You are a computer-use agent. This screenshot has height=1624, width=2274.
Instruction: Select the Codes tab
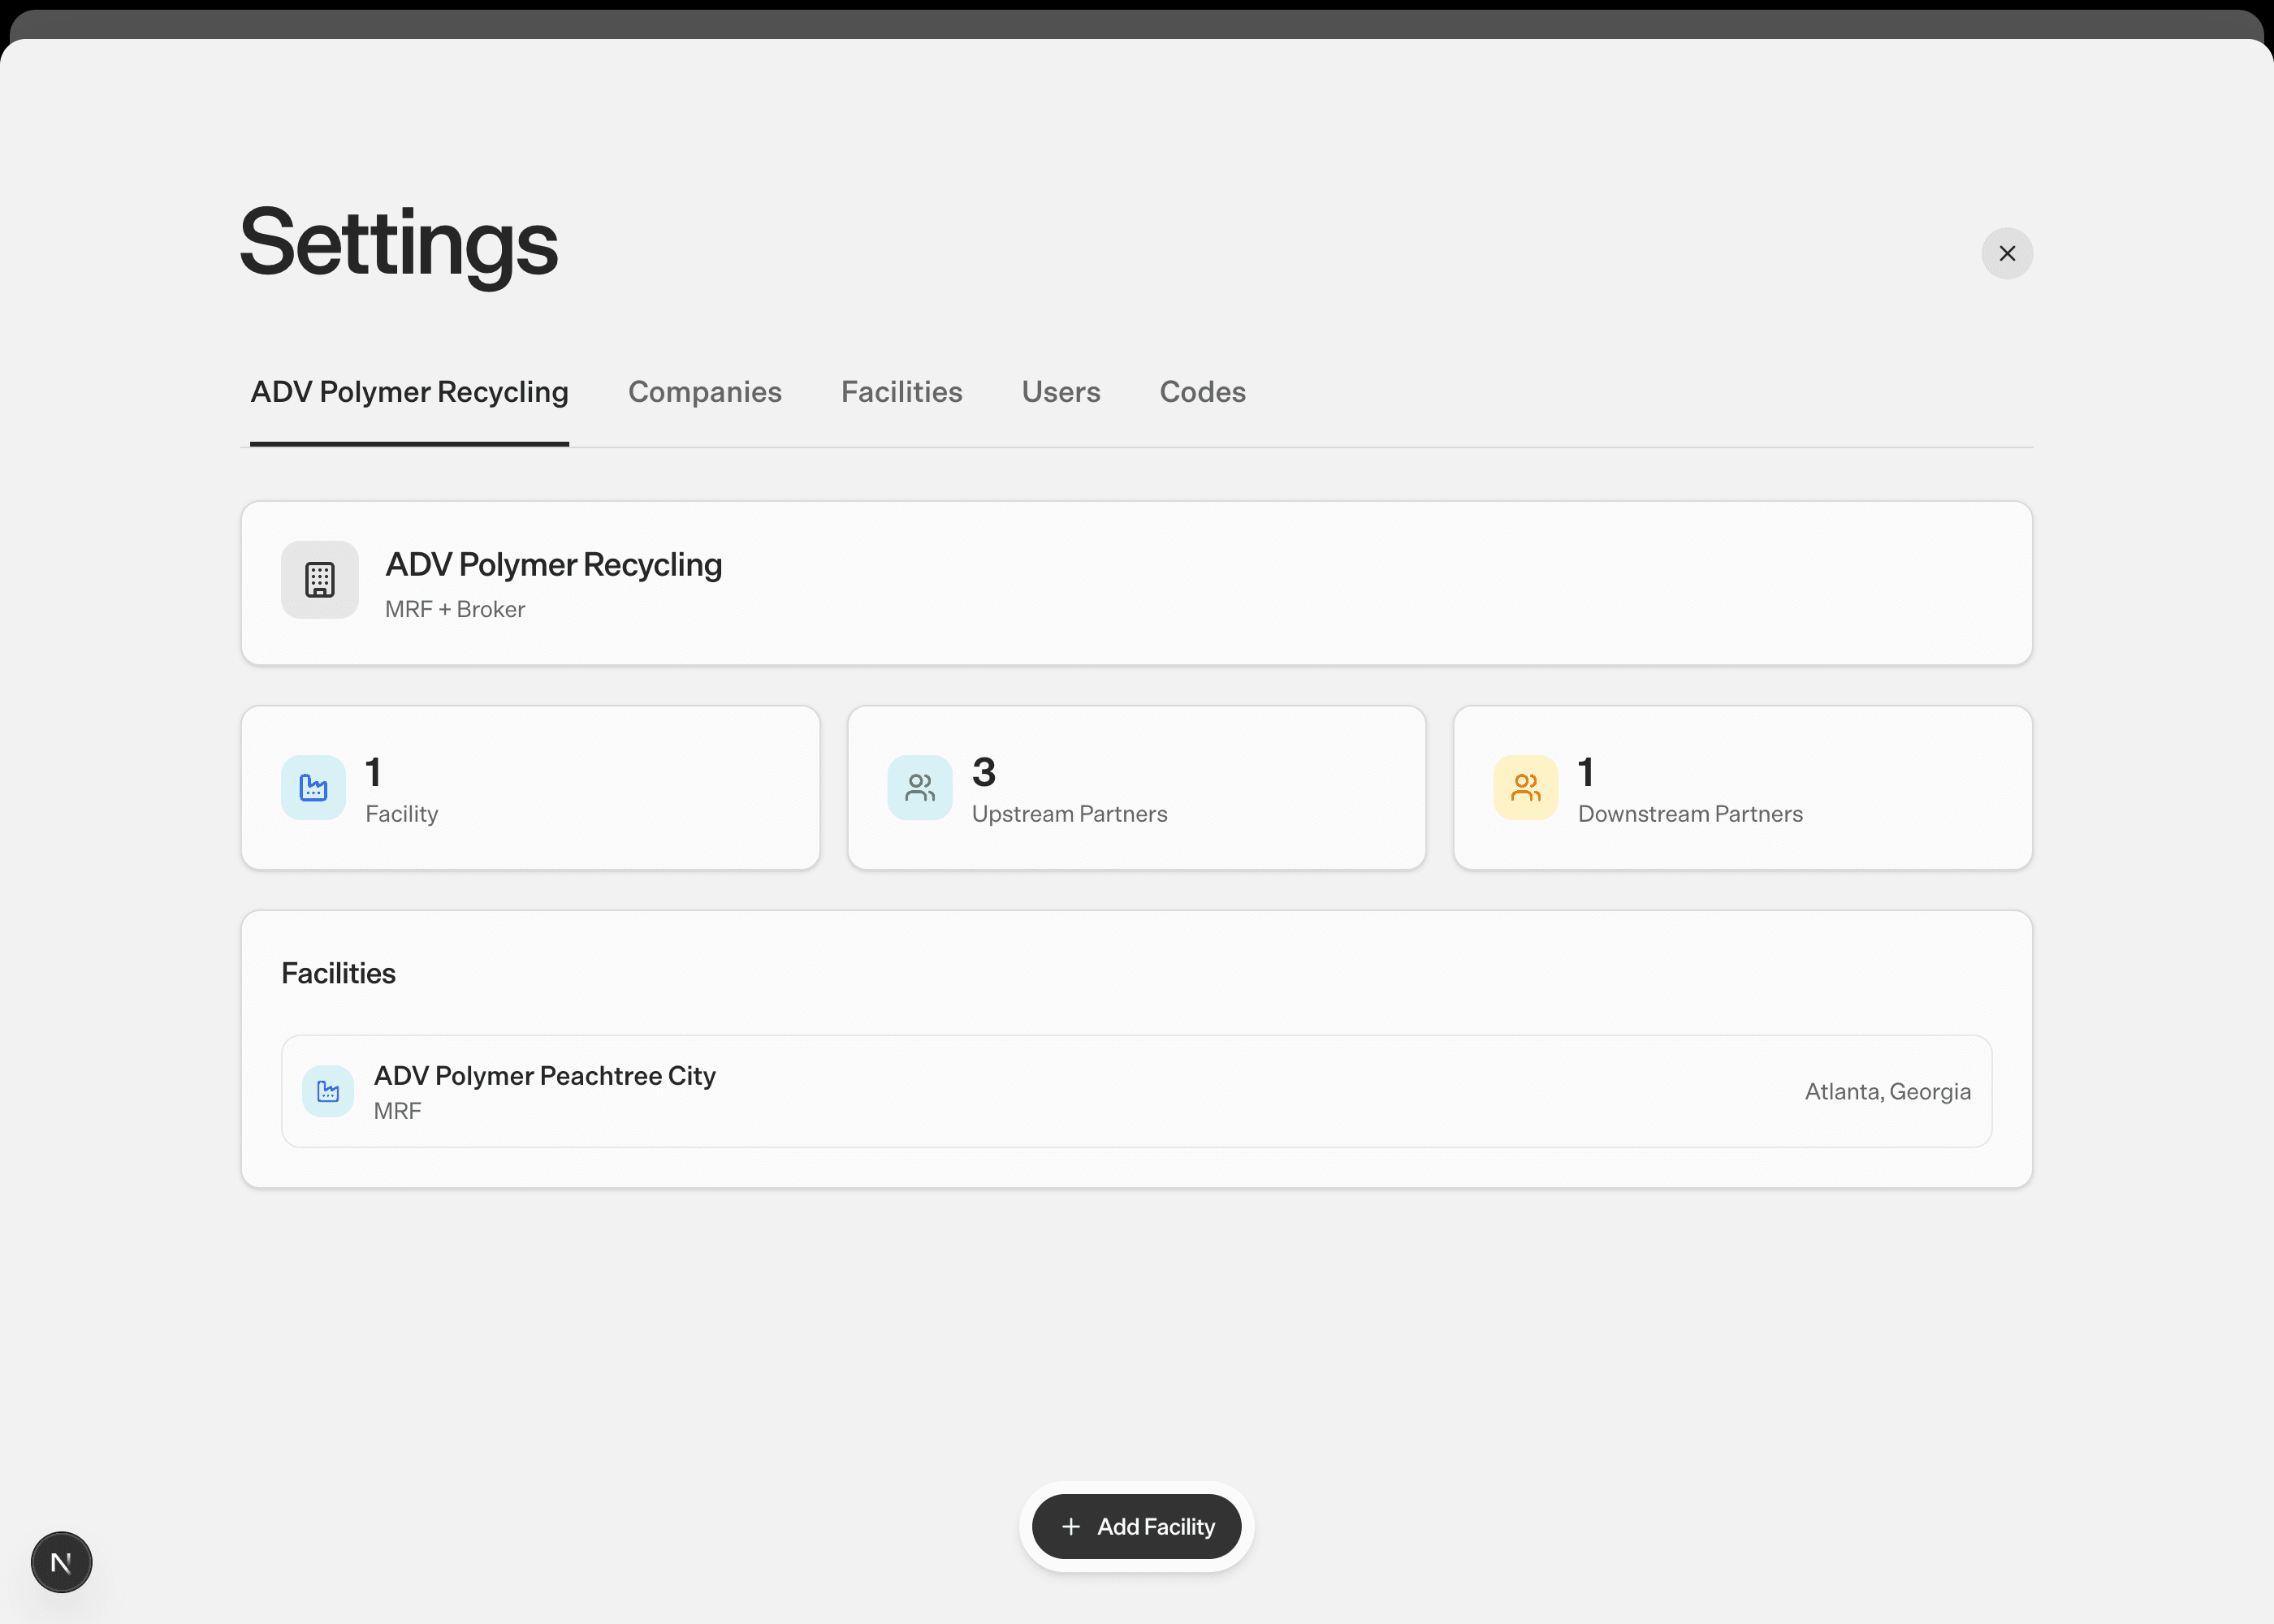(x=1202, y=392)
